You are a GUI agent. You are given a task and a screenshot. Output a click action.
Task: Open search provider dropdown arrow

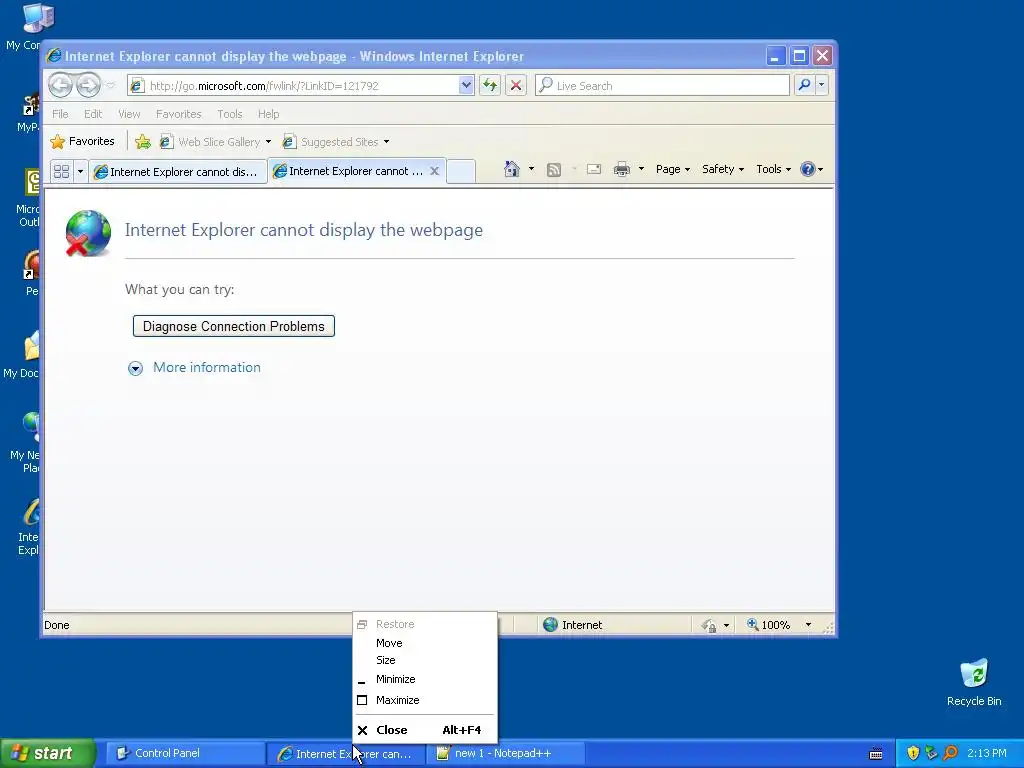822,85
